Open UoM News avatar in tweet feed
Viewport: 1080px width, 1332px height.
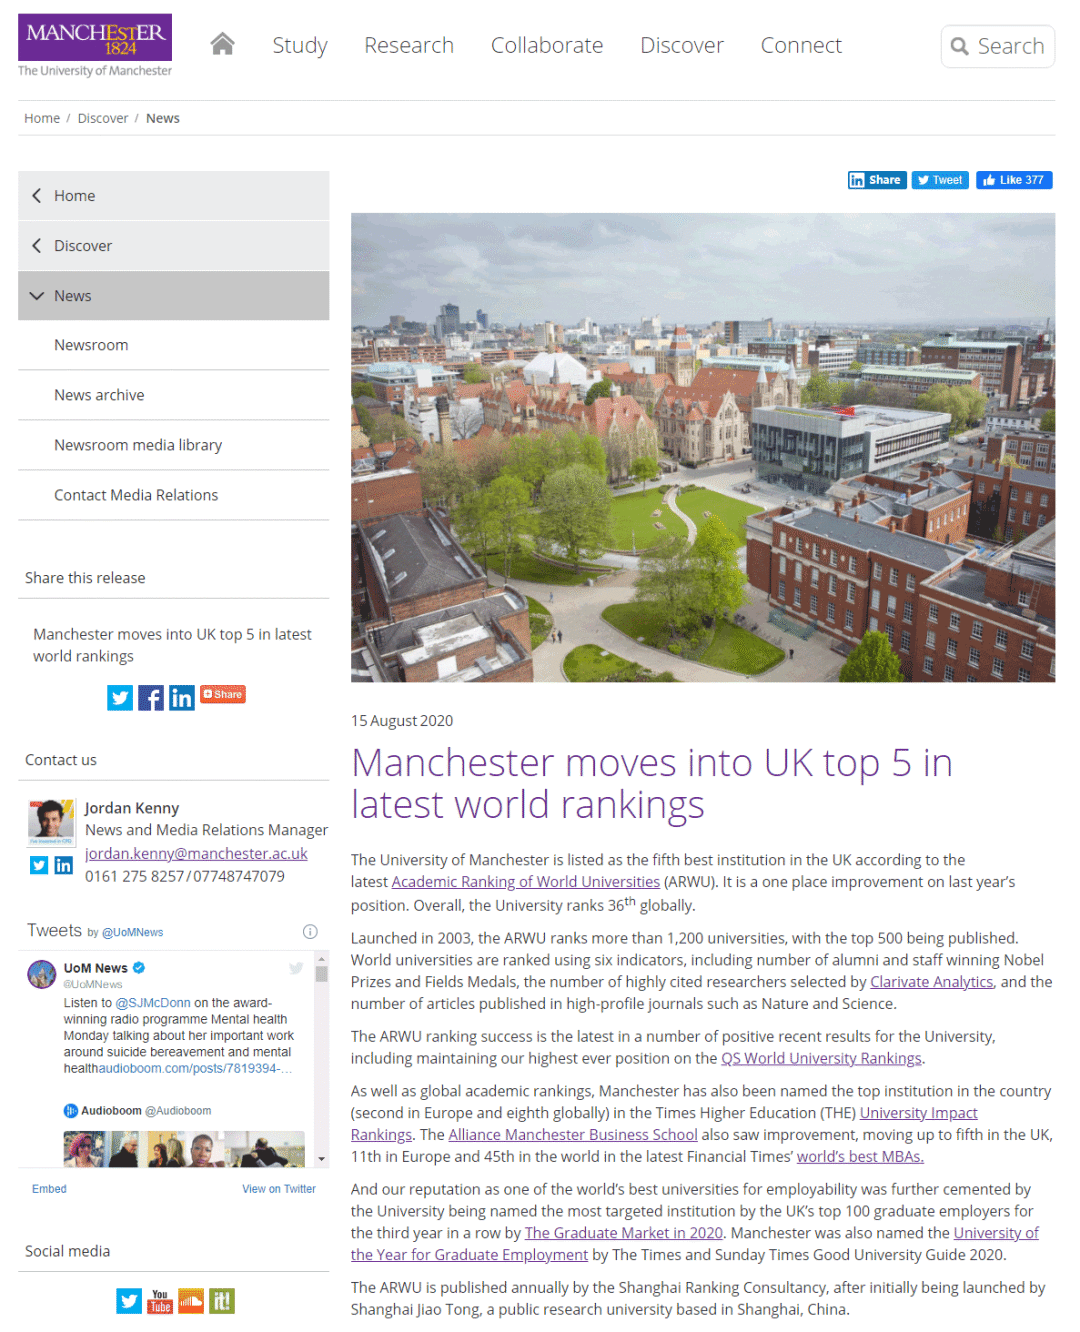click(x=42, y=974)
